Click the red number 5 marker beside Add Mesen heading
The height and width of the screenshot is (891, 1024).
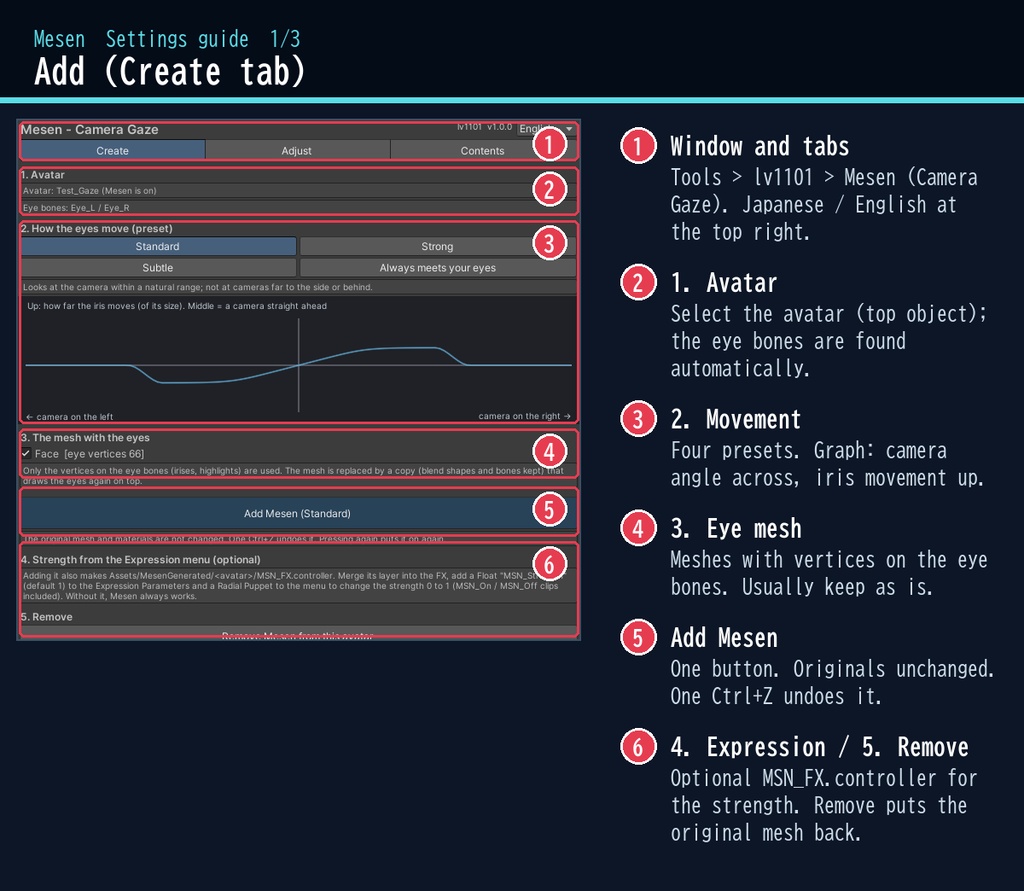click(x=638, y=637)
